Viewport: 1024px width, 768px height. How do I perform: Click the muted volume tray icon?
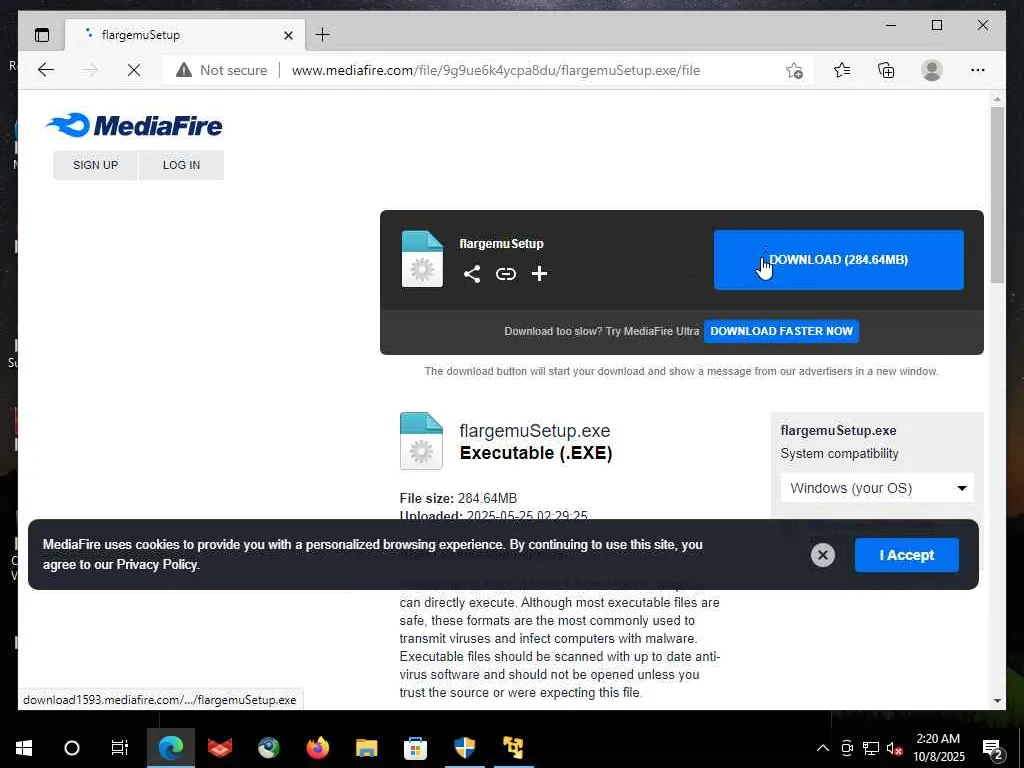(x=894, y=748)
